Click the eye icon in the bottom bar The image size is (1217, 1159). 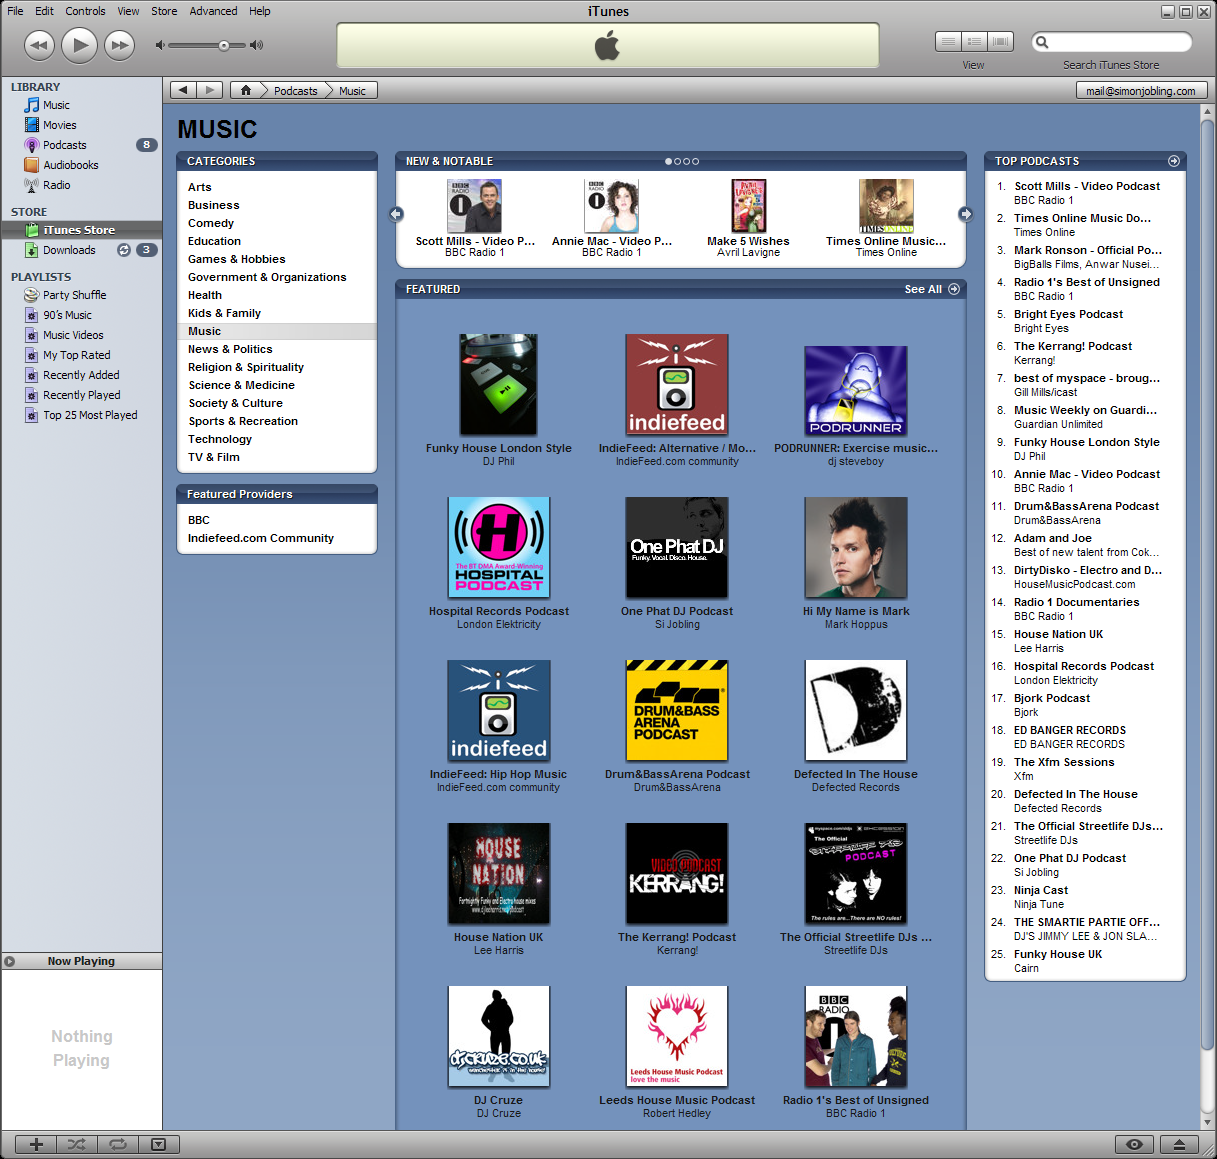pos(1134,1144)
